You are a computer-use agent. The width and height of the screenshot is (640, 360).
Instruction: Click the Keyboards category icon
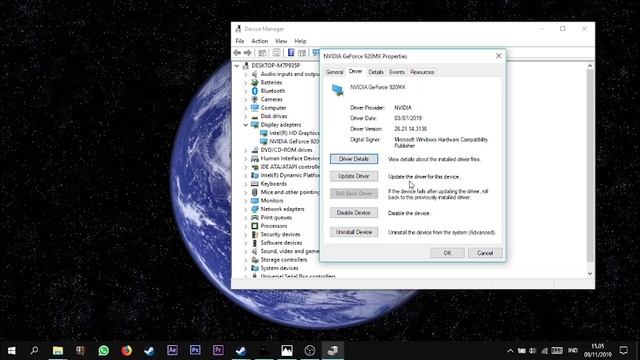tap(255, 184)
